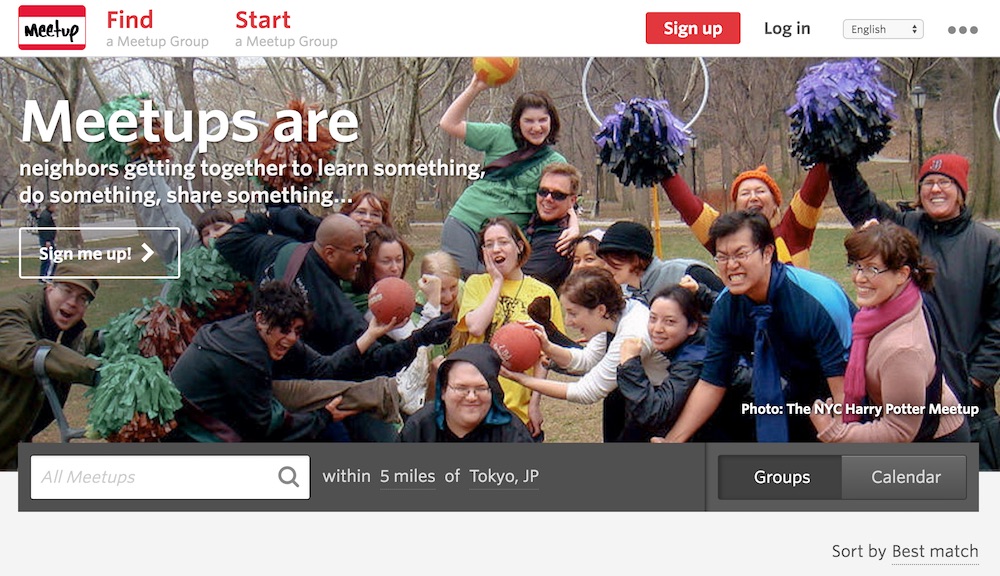1000x576 pixels.
Task: Switch to the Groups view
Action: (781, 477)
